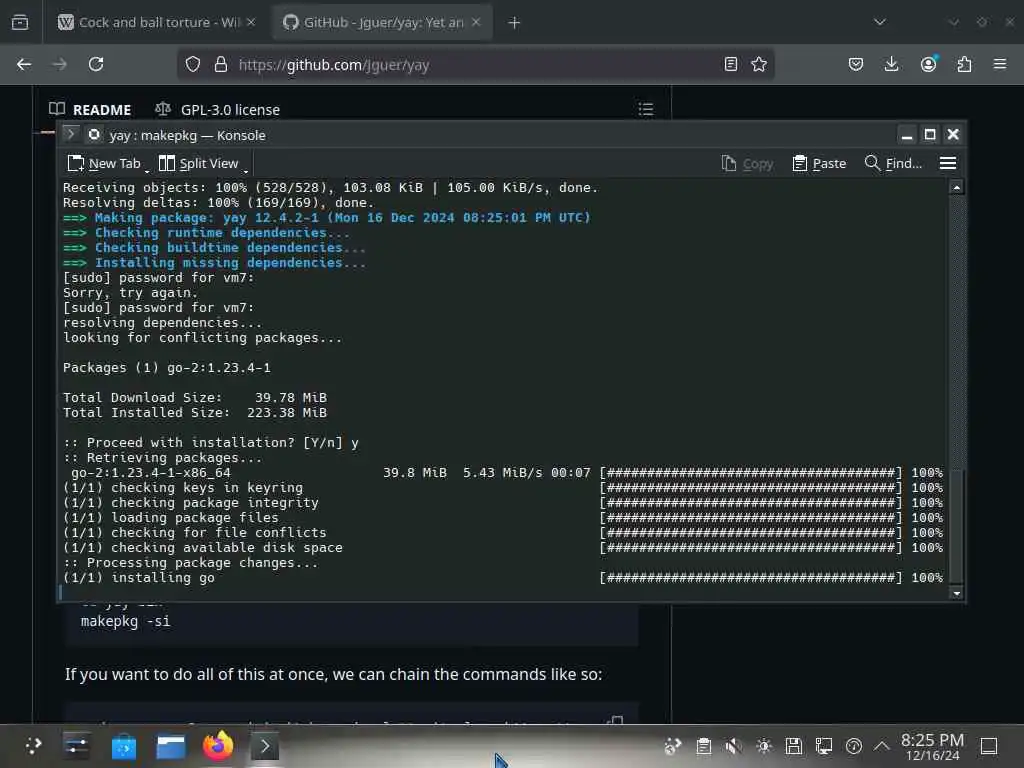This screenshot has height=768, width=1024.
Task: Show site security padlock details
Action: (221, 64)
